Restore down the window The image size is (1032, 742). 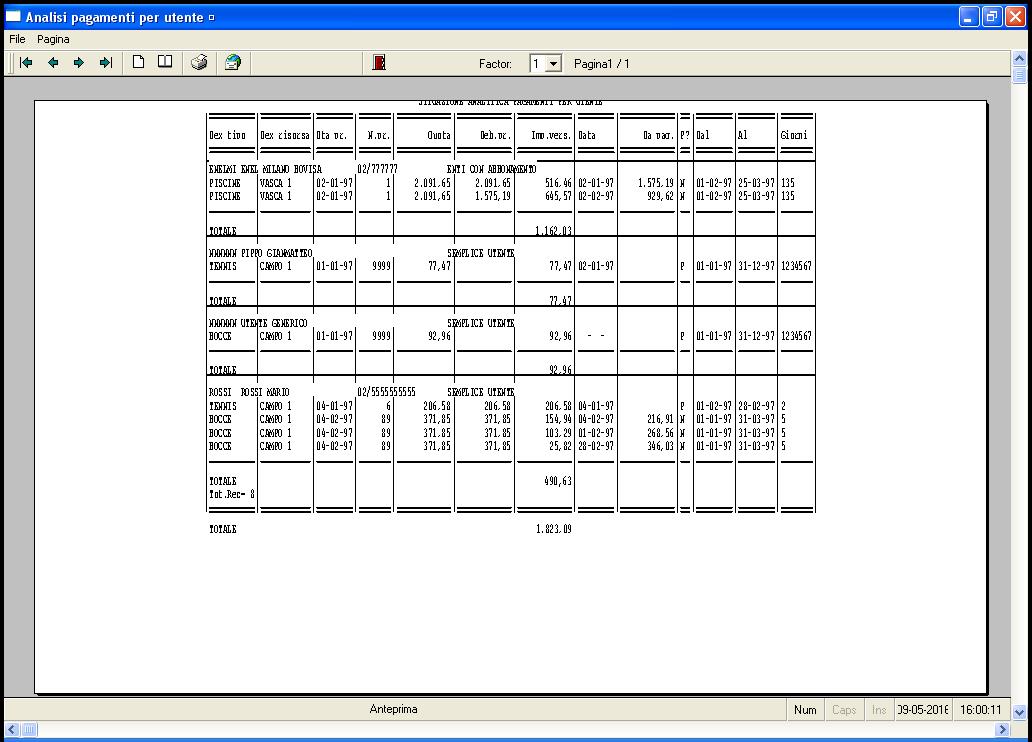tap(992, 16)
